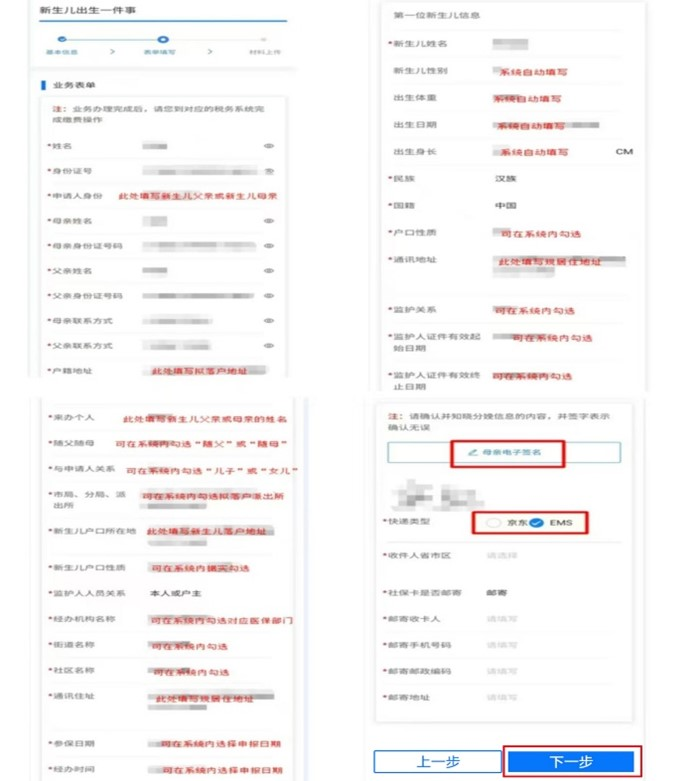
Task: Click the 新生儿姓名 field
Action: pos(511,44)
